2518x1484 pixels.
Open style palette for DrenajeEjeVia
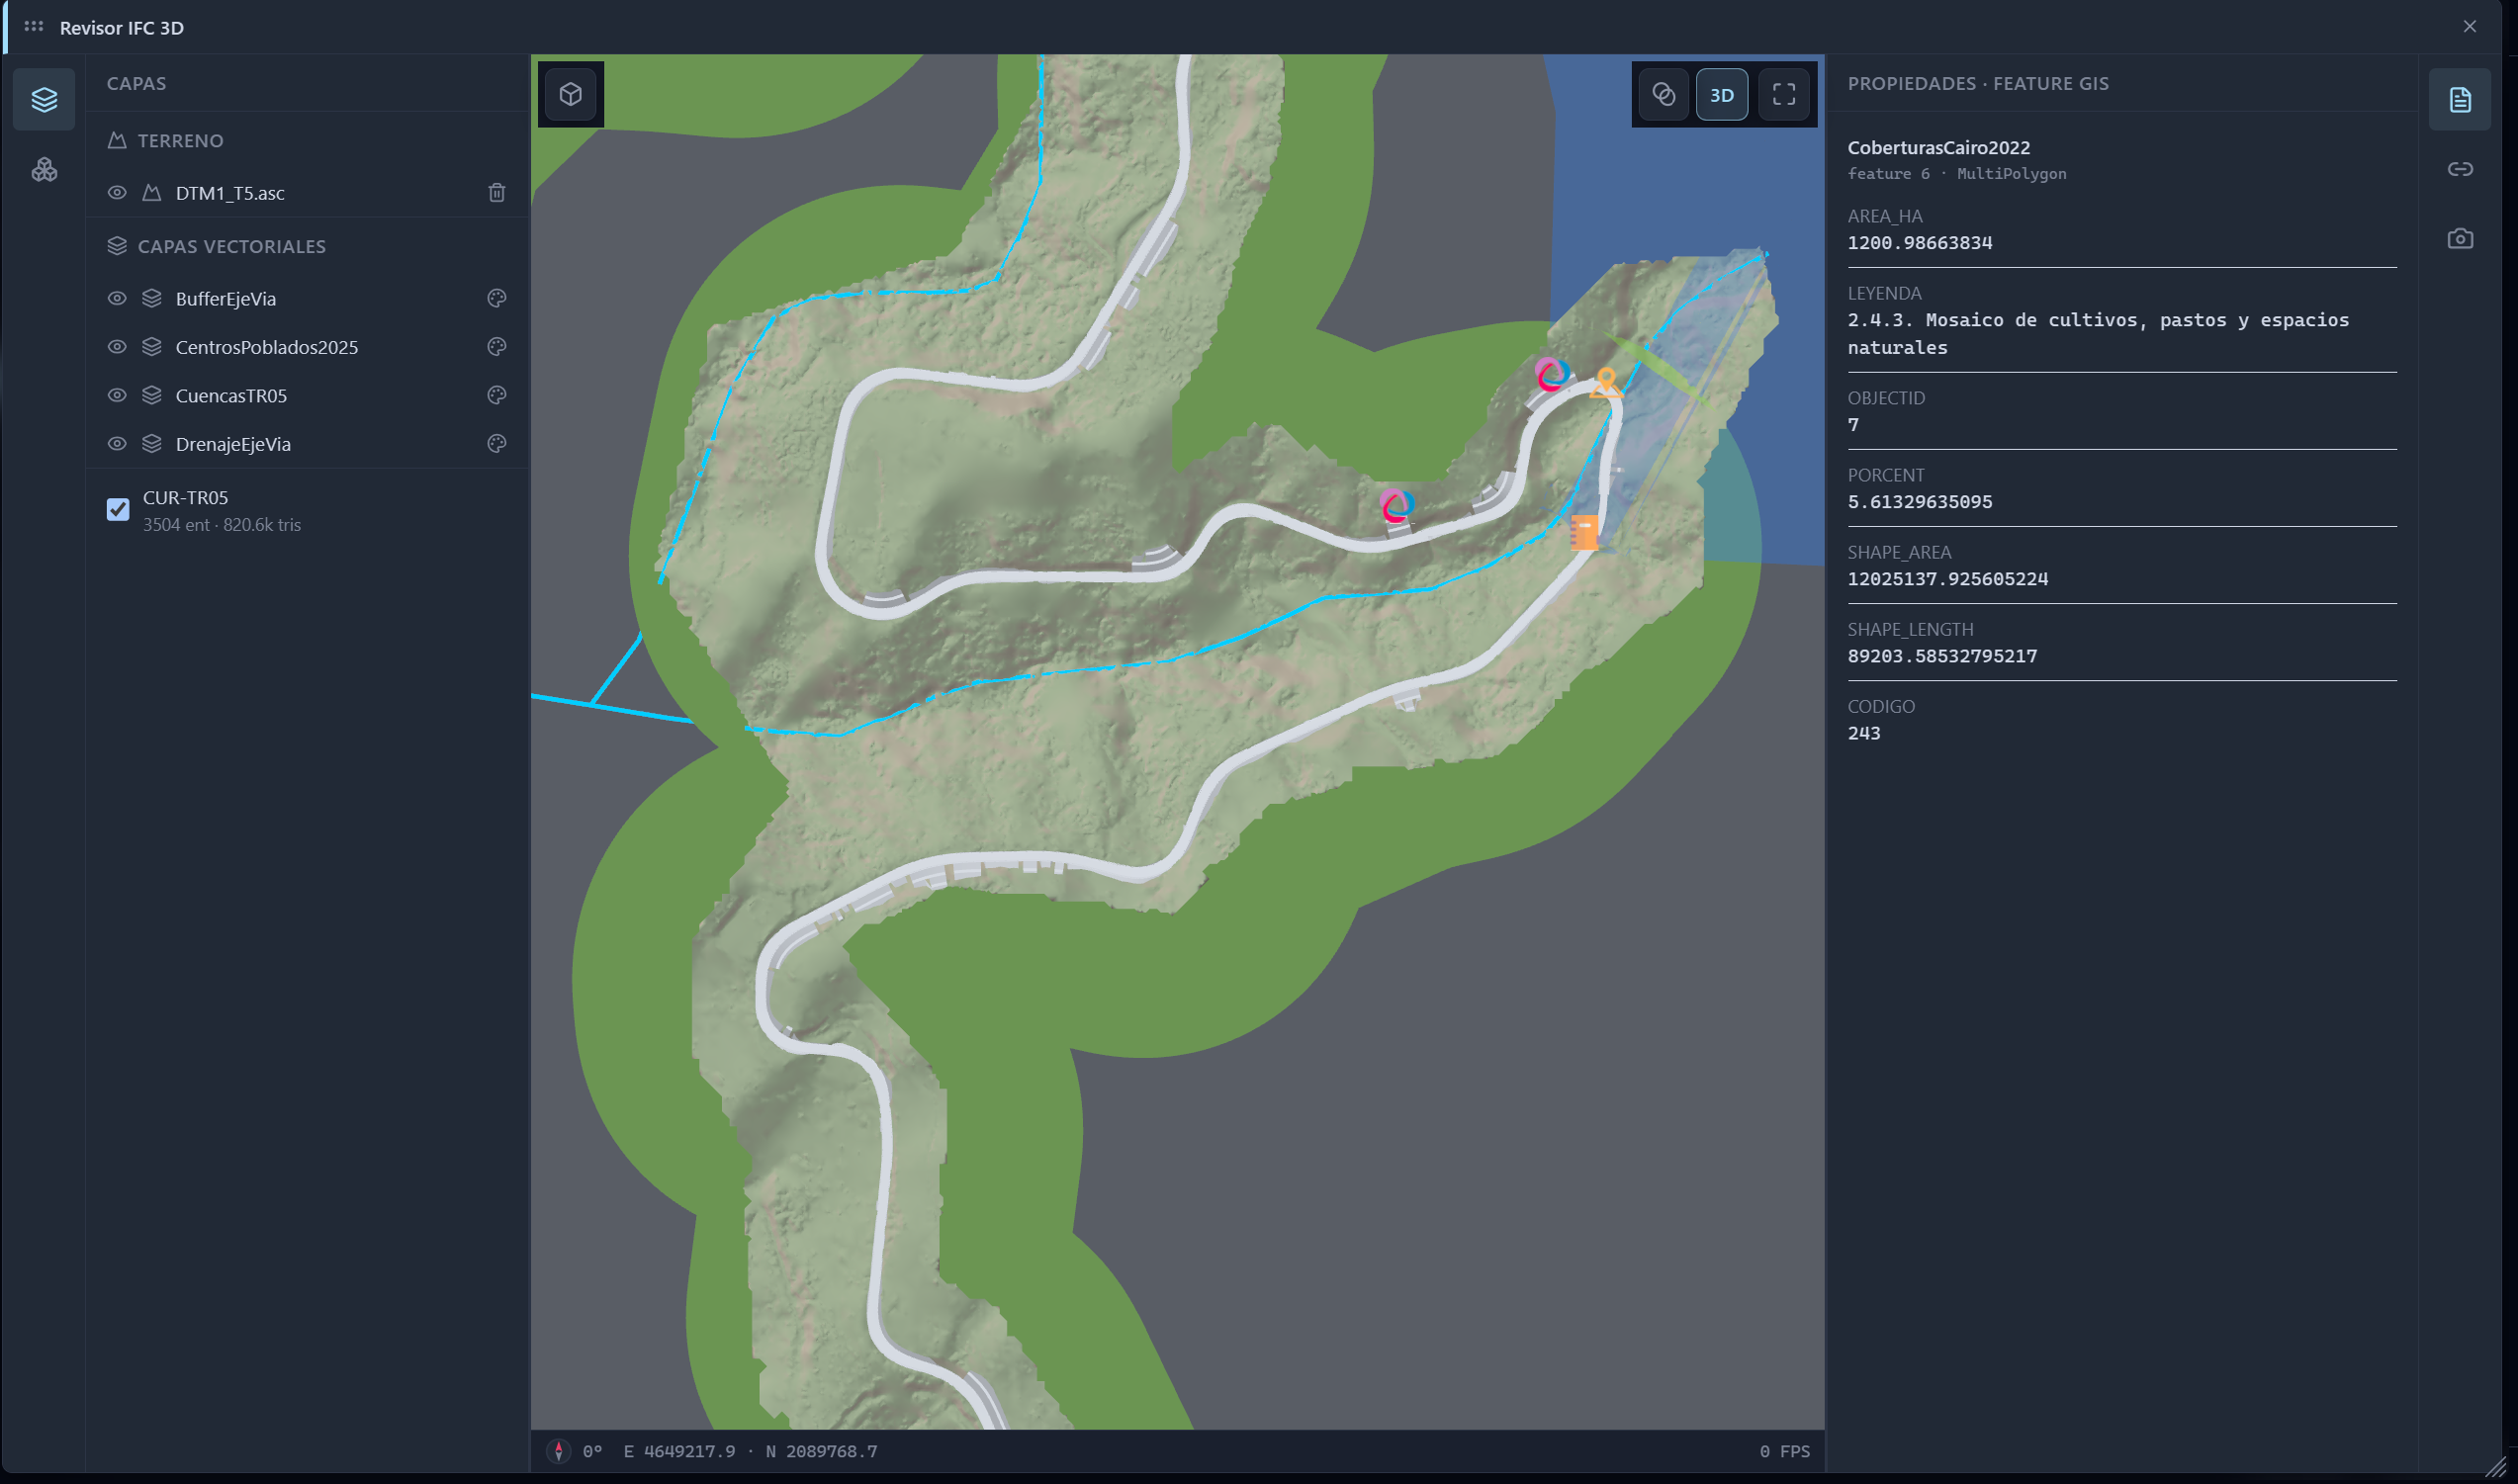coord(497,443)
